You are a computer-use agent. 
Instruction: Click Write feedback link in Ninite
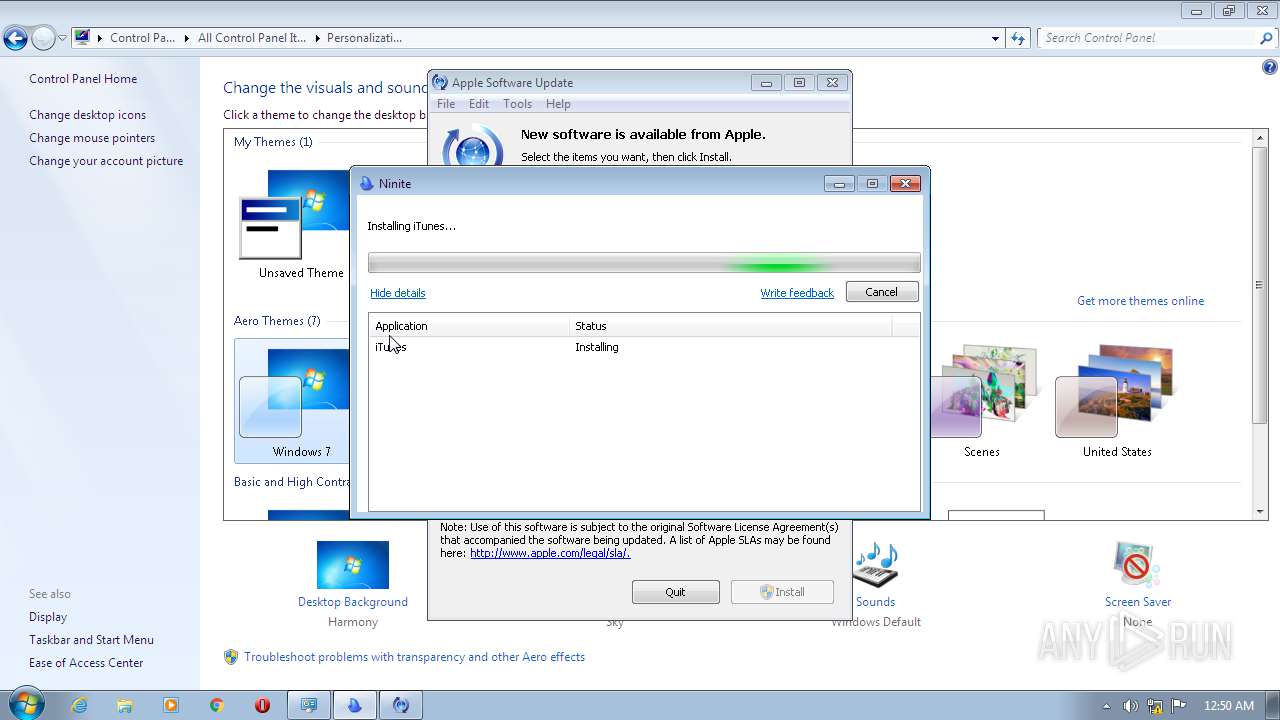pos(797,293)
